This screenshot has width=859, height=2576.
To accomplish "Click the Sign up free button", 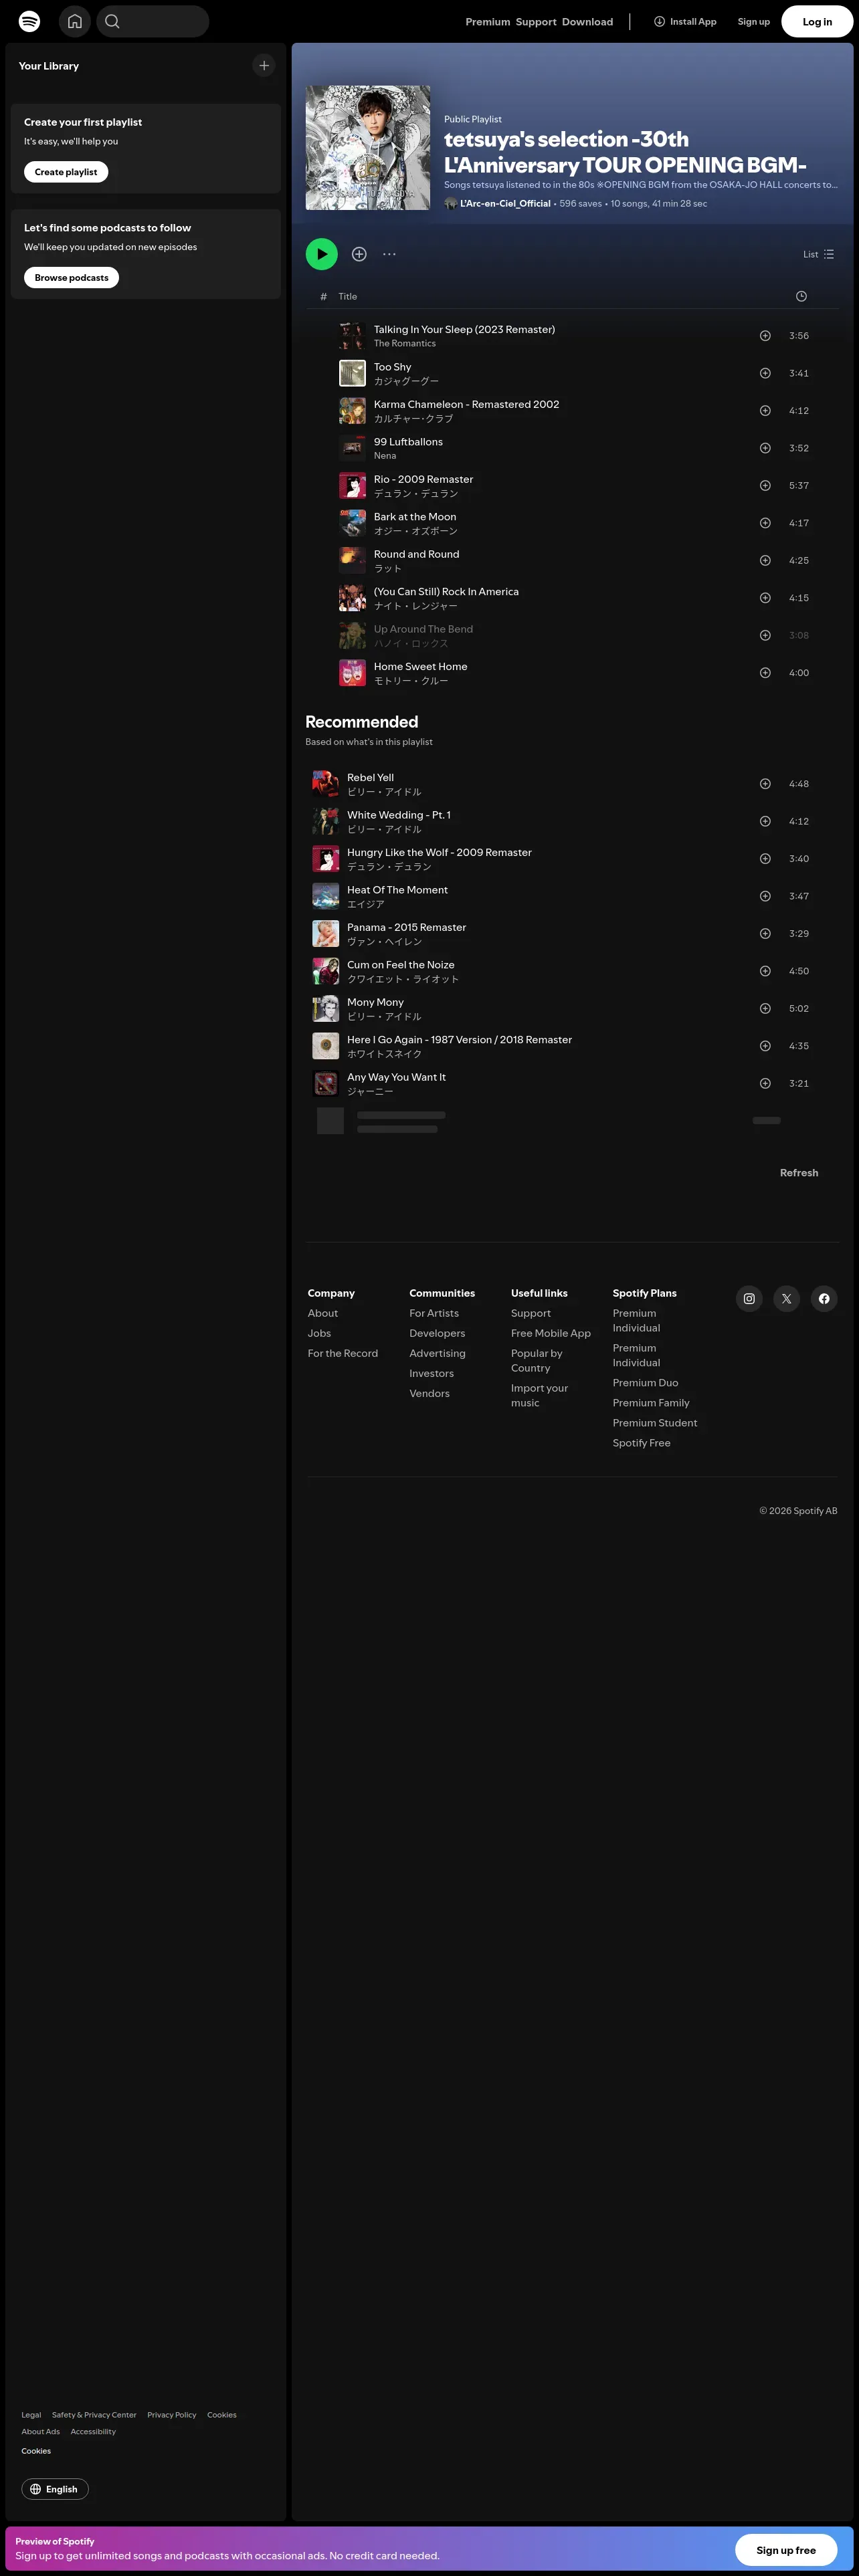I will coord(786,2550).
